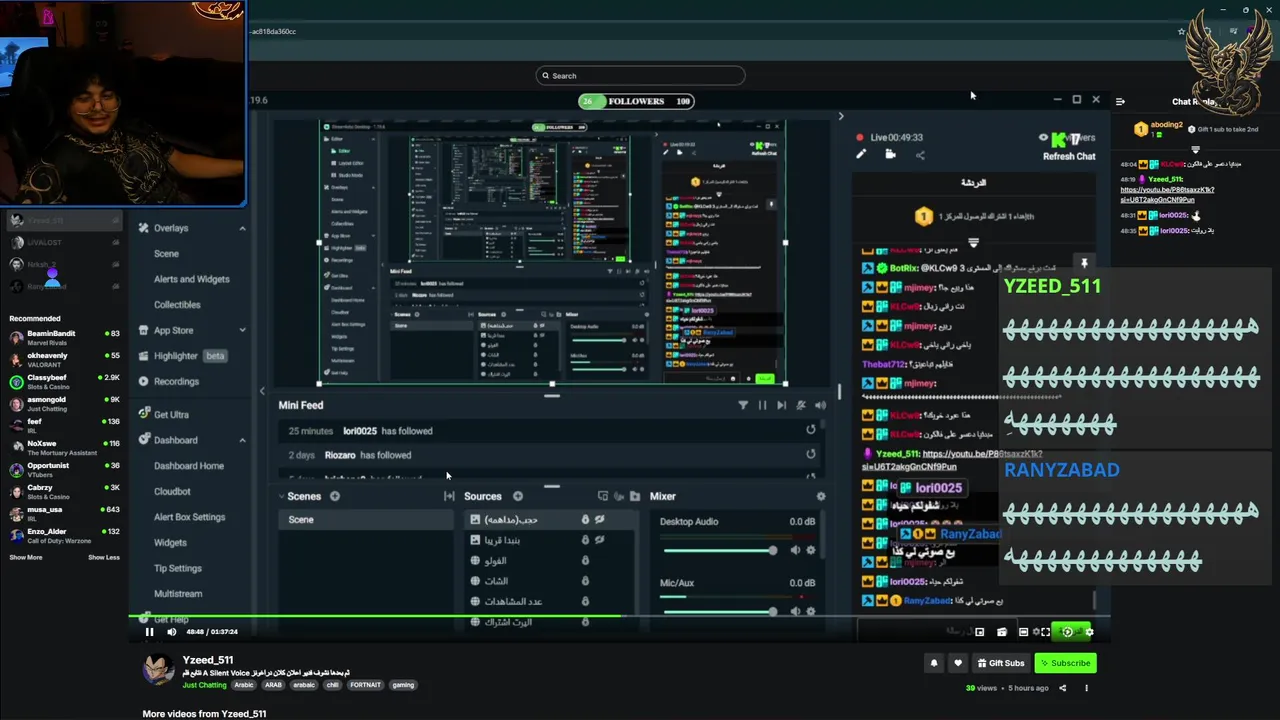Viewport: 1280px width, 720px height.
Task: Click Get Ultra
Action: [163, 414]
